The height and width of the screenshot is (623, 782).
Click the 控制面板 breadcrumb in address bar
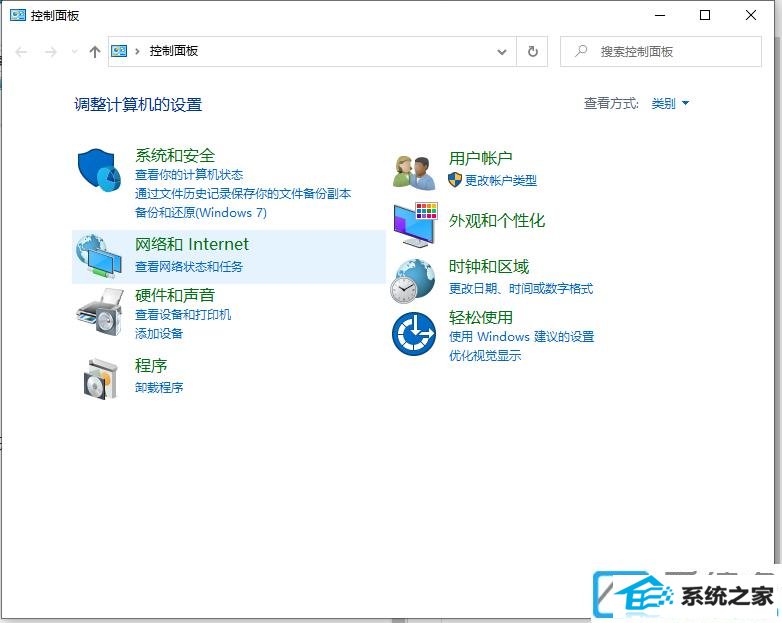[x=174, y=51]
